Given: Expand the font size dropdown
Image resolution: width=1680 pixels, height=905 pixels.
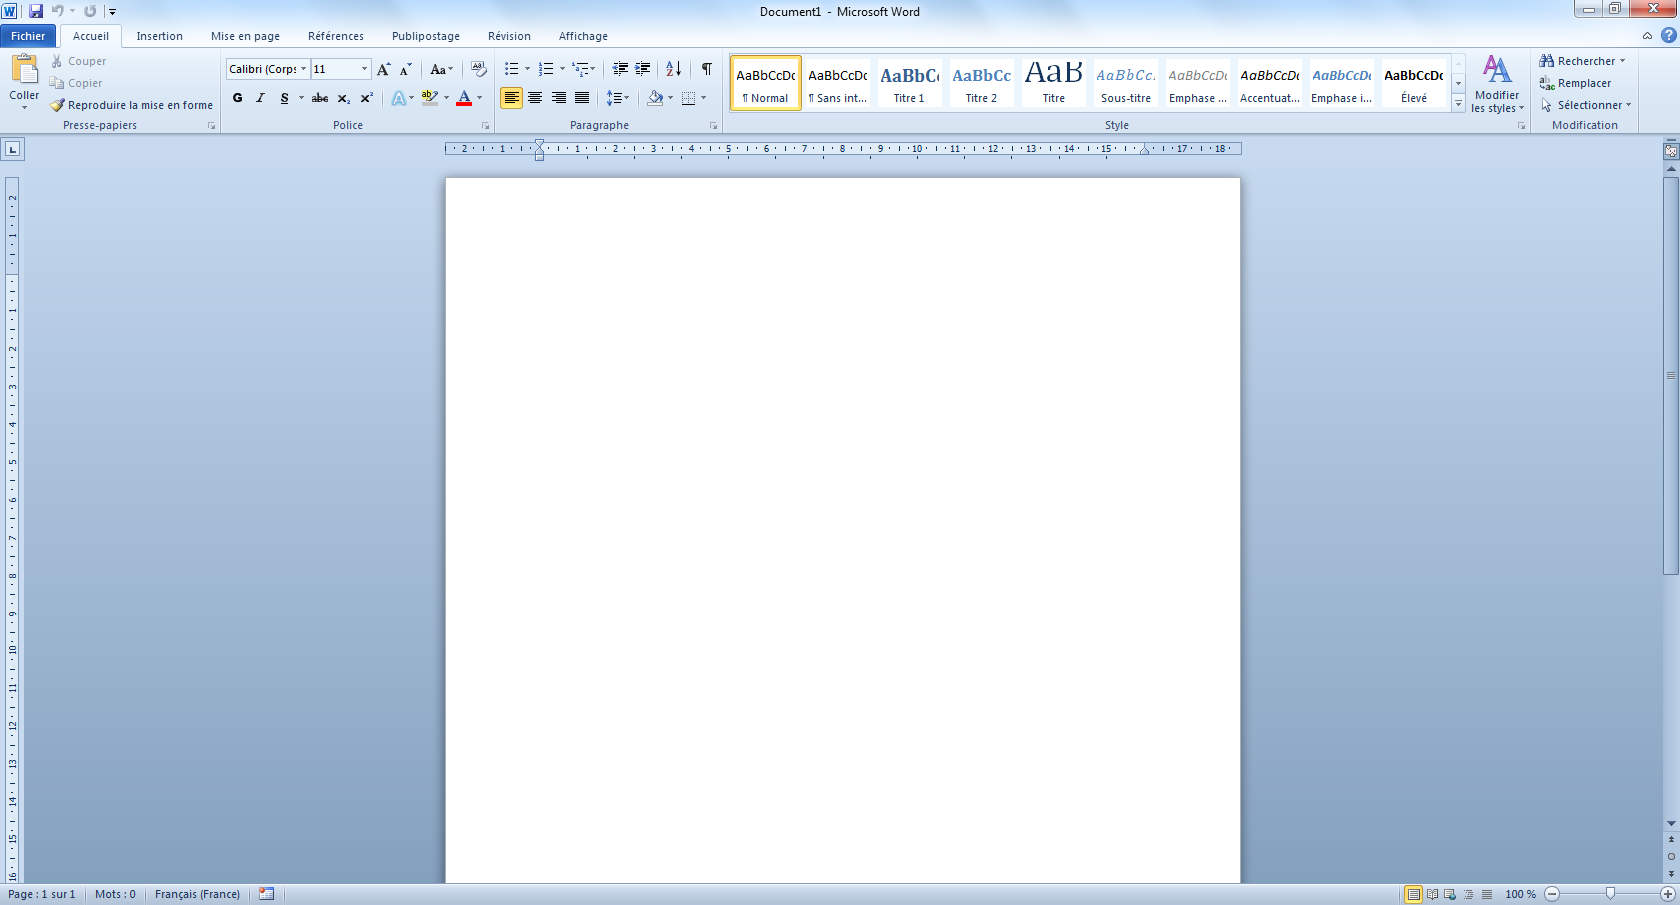Looking at the screenshot, I should pyautogui.click(x=364, y=69).
